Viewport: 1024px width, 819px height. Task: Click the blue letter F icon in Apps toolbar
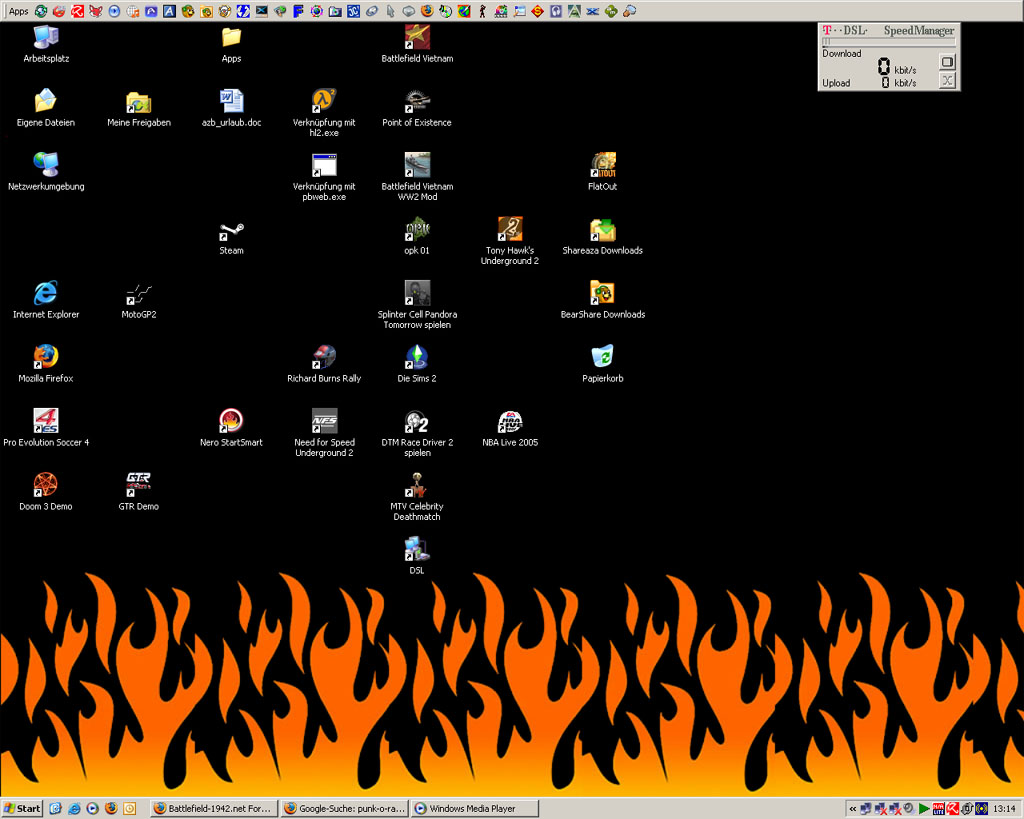pyautogui.click(x=298, y=11)
